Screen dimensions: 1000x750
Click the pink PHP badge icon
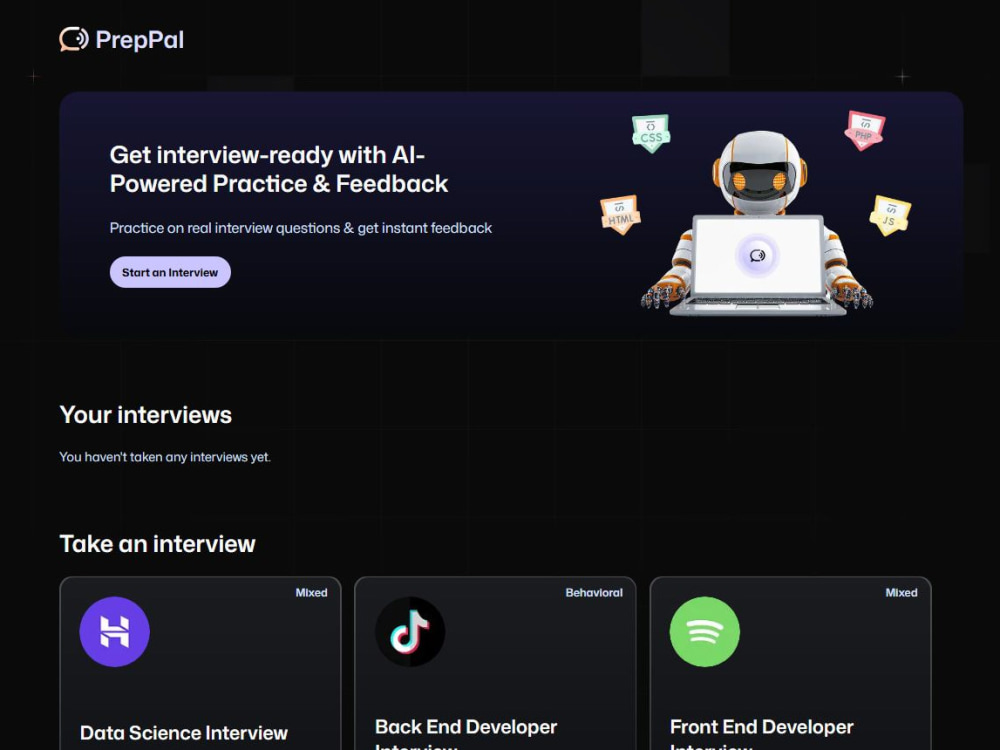(x=865, y=130)
